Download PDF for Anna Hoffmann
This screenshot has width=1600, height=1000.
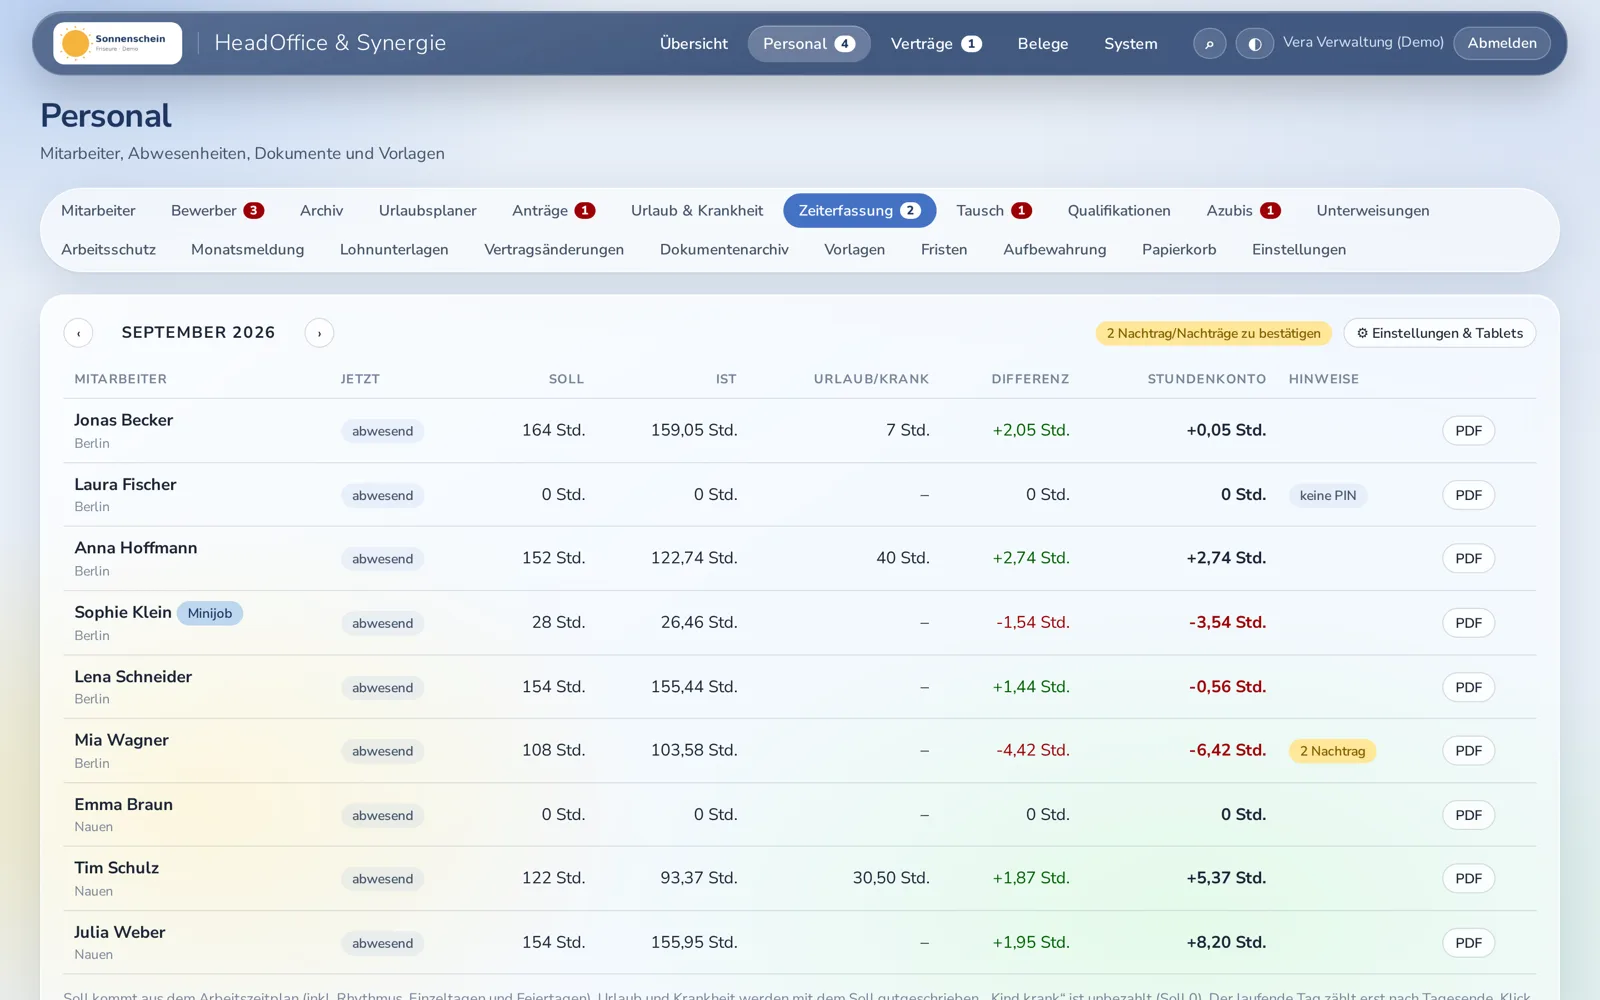1468,559
